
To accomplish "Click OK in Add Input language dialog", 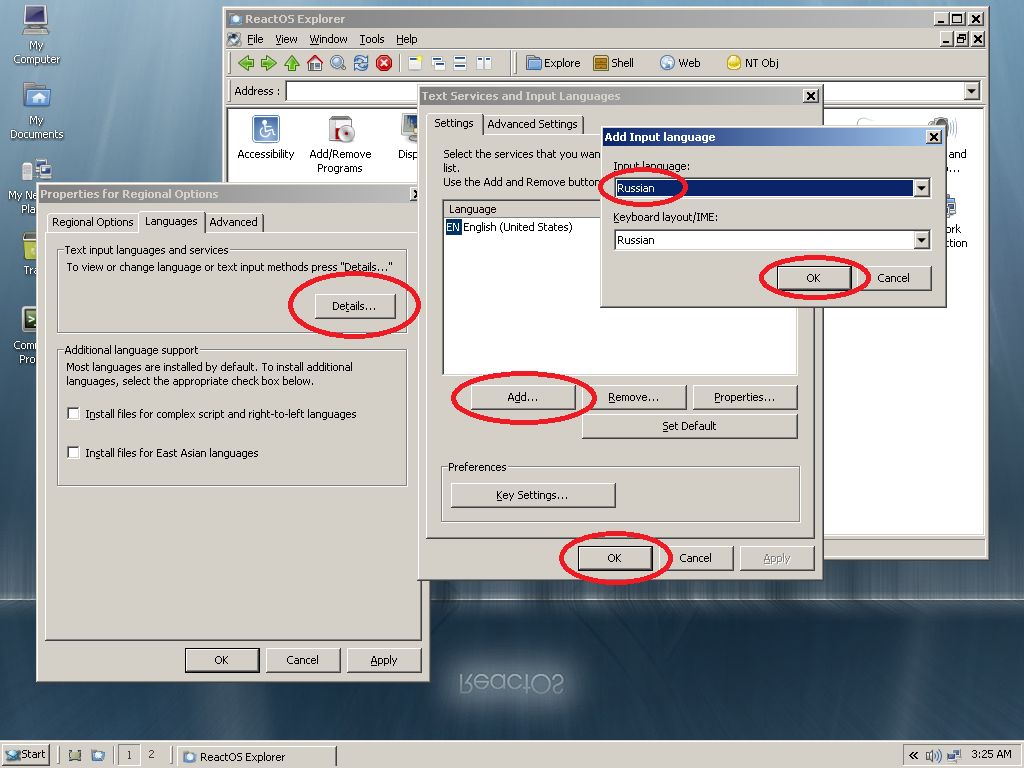I will (814, 278).
